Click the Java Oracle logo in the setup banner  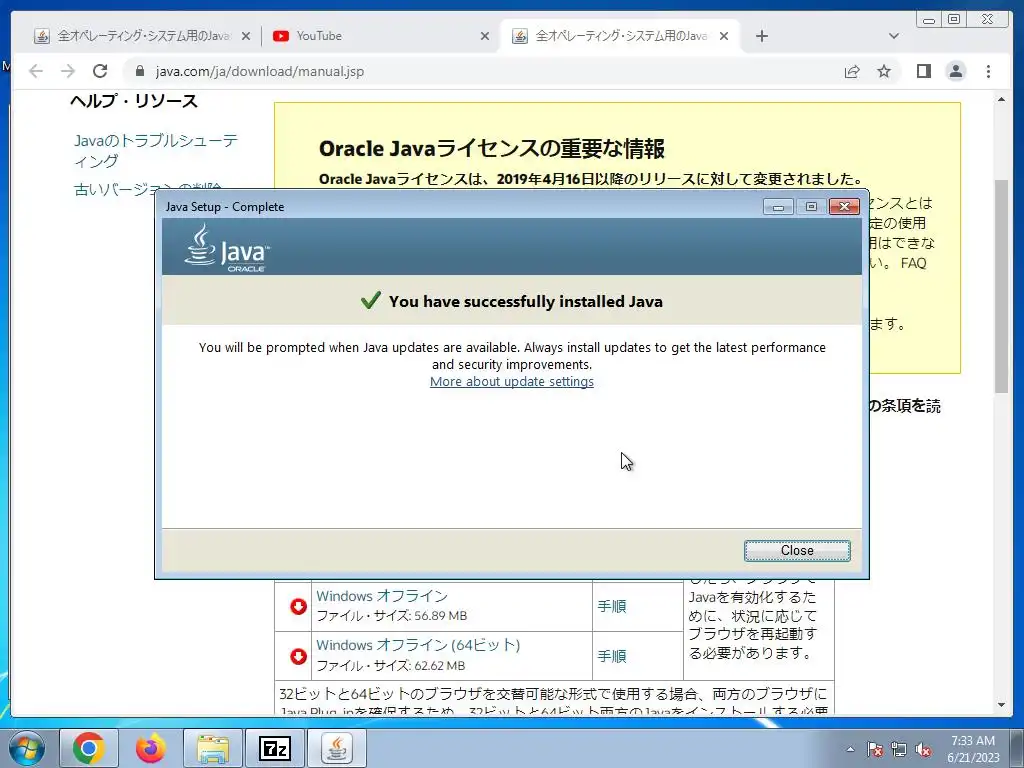227,248
